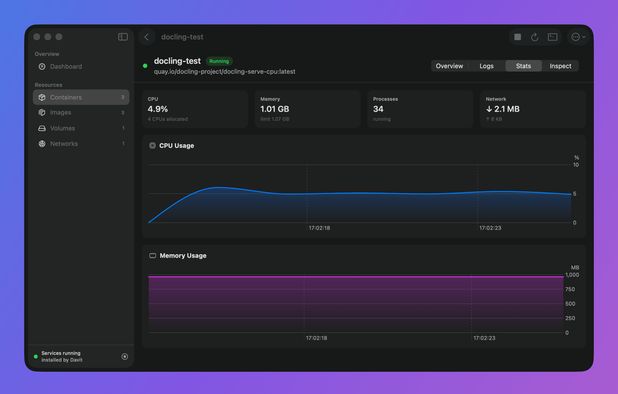Click the quay.io image path text
The height and width of the screenshot is (394, 618).
pos(224,72)
